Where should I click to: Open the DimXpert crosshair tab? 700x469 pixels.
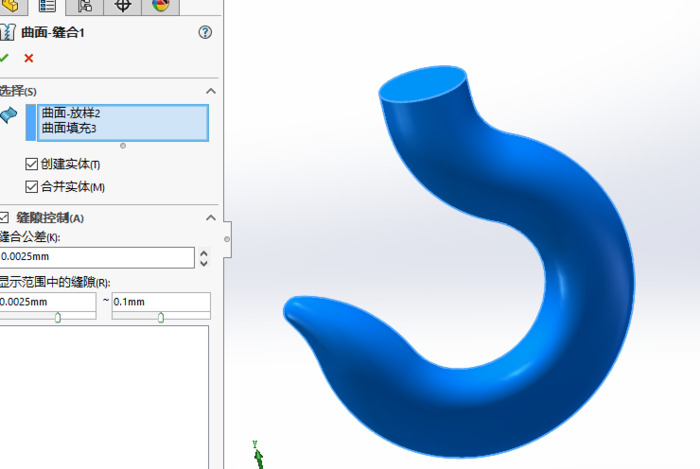(123, 6)
